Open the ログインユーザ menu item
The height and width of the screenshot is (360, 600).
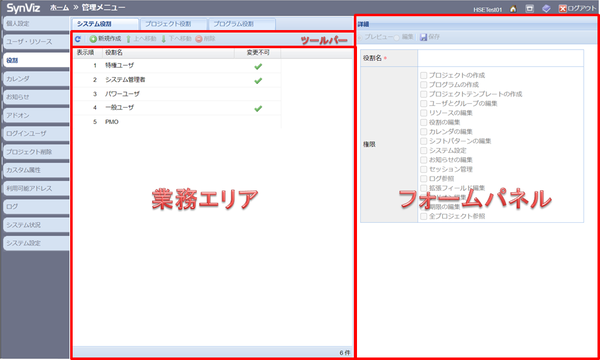point(36,134)
